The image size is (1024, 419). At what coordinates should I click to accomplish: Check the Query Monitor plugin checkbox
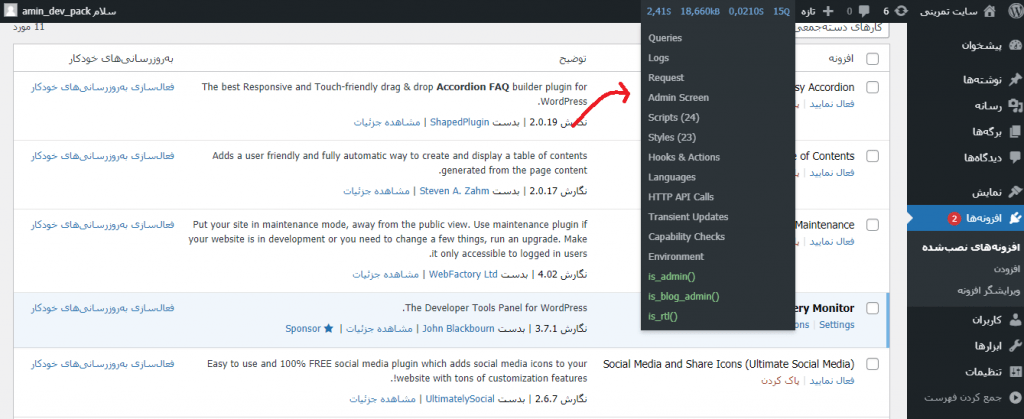click(872, 308)
